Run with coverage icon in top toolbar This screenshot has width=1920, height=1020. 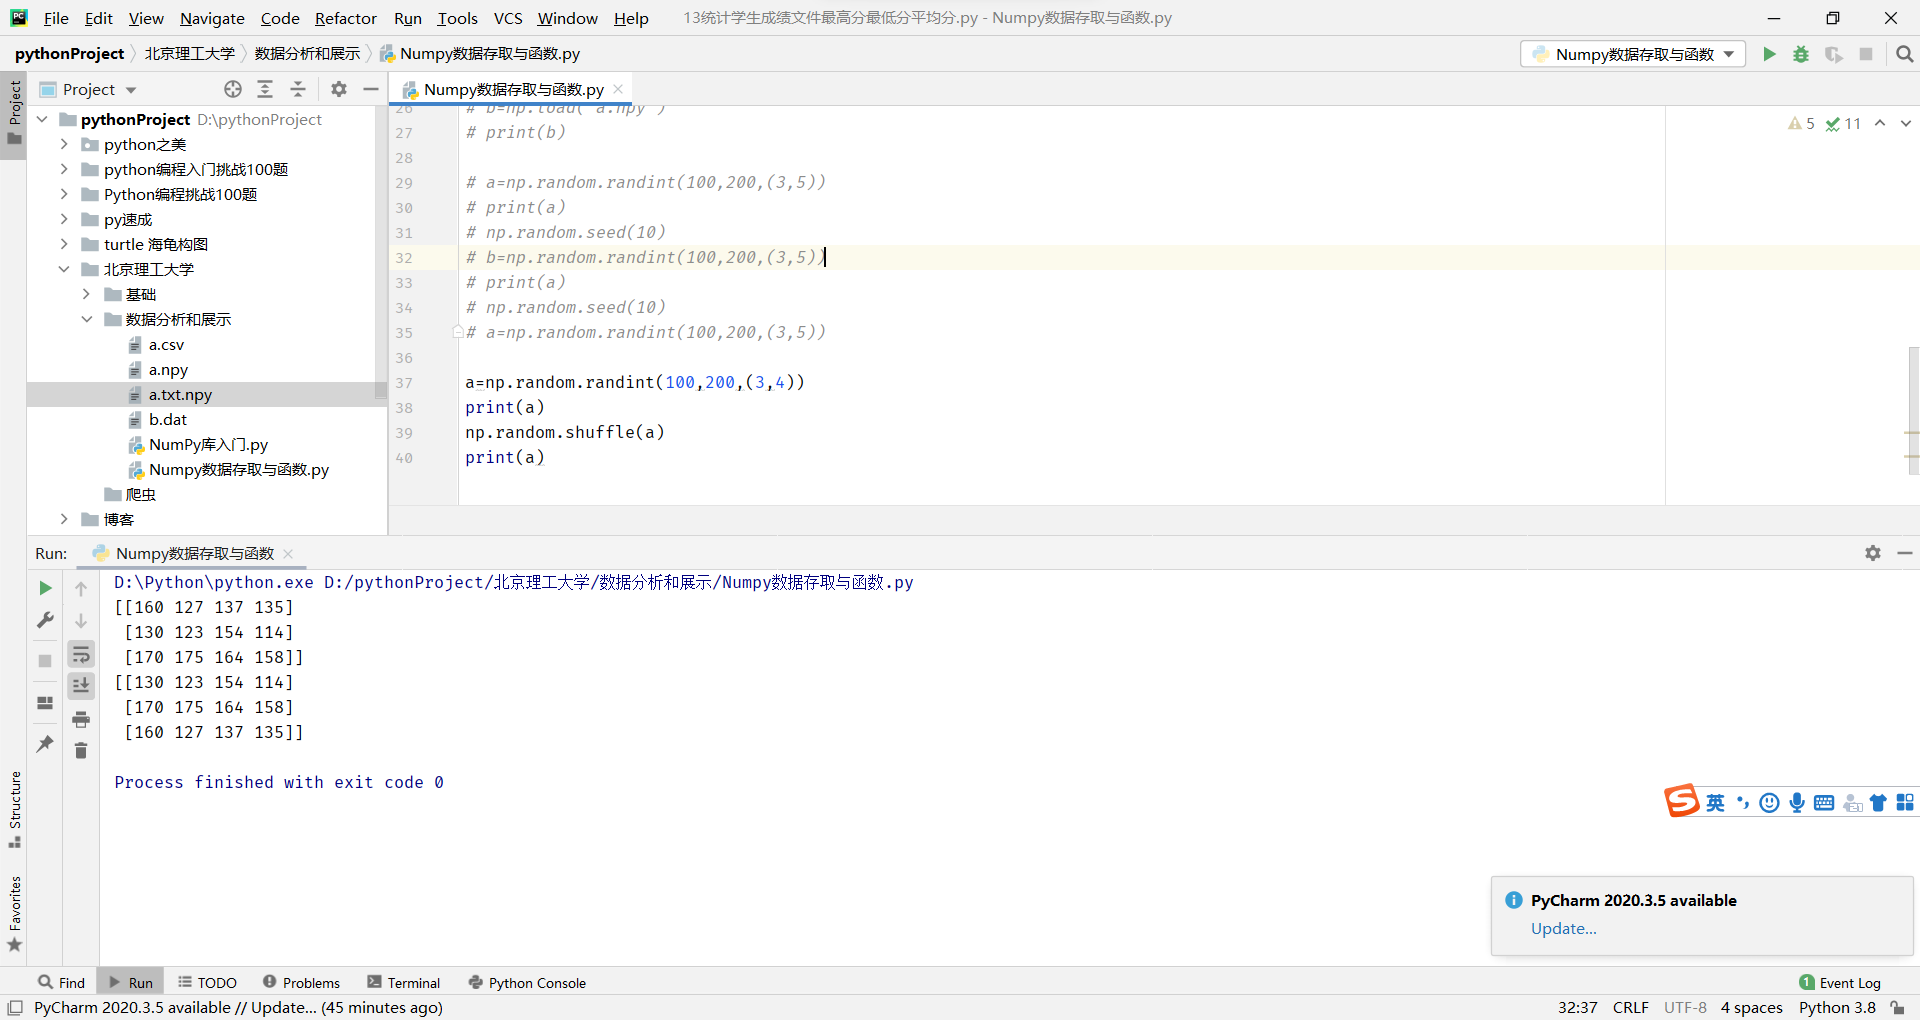pyautogui.click(x=1833, y=54)
